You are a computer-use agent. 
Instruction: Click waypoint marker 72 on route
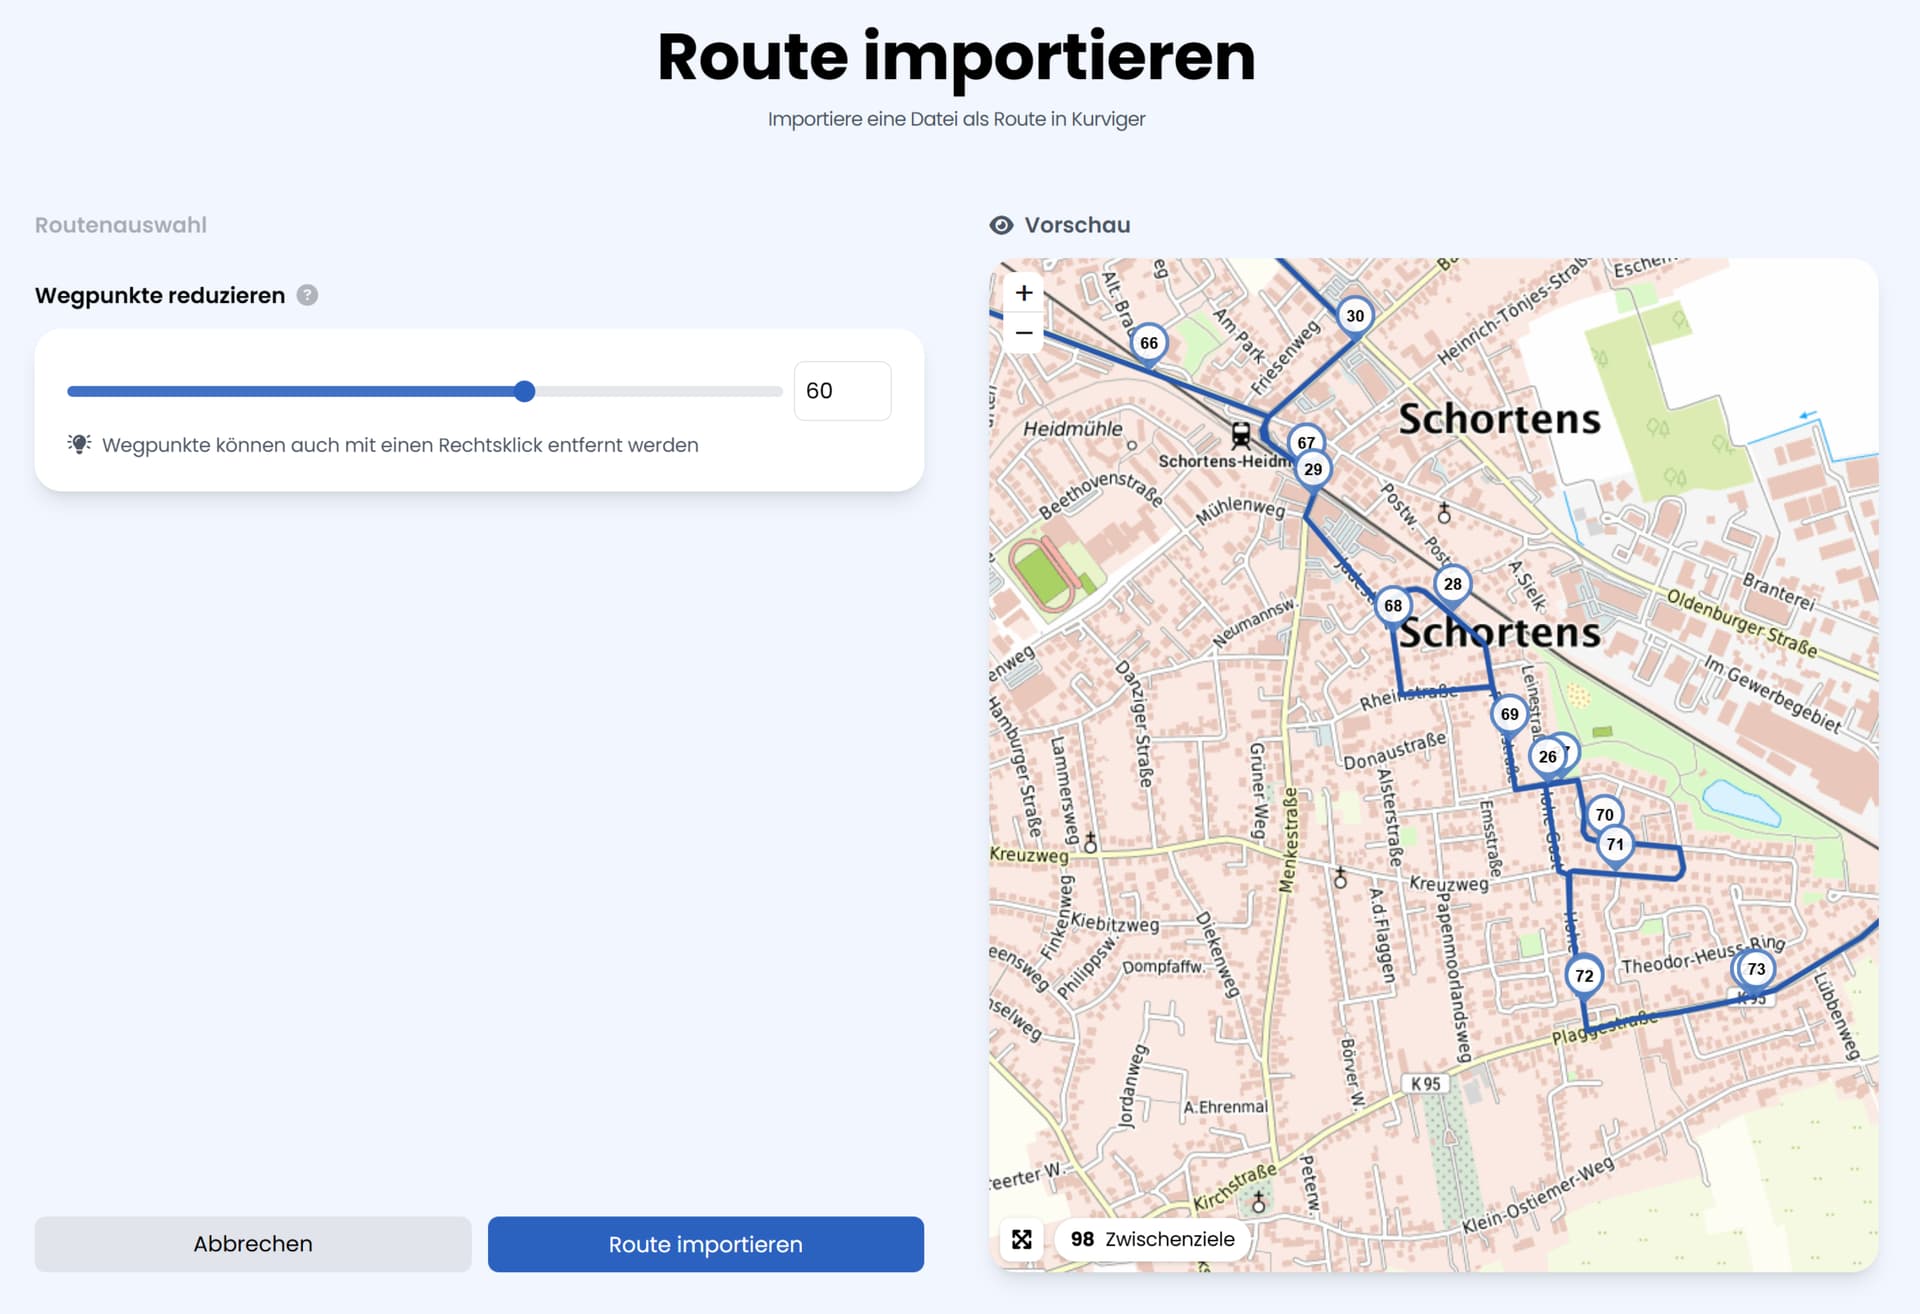point(1584,975)
